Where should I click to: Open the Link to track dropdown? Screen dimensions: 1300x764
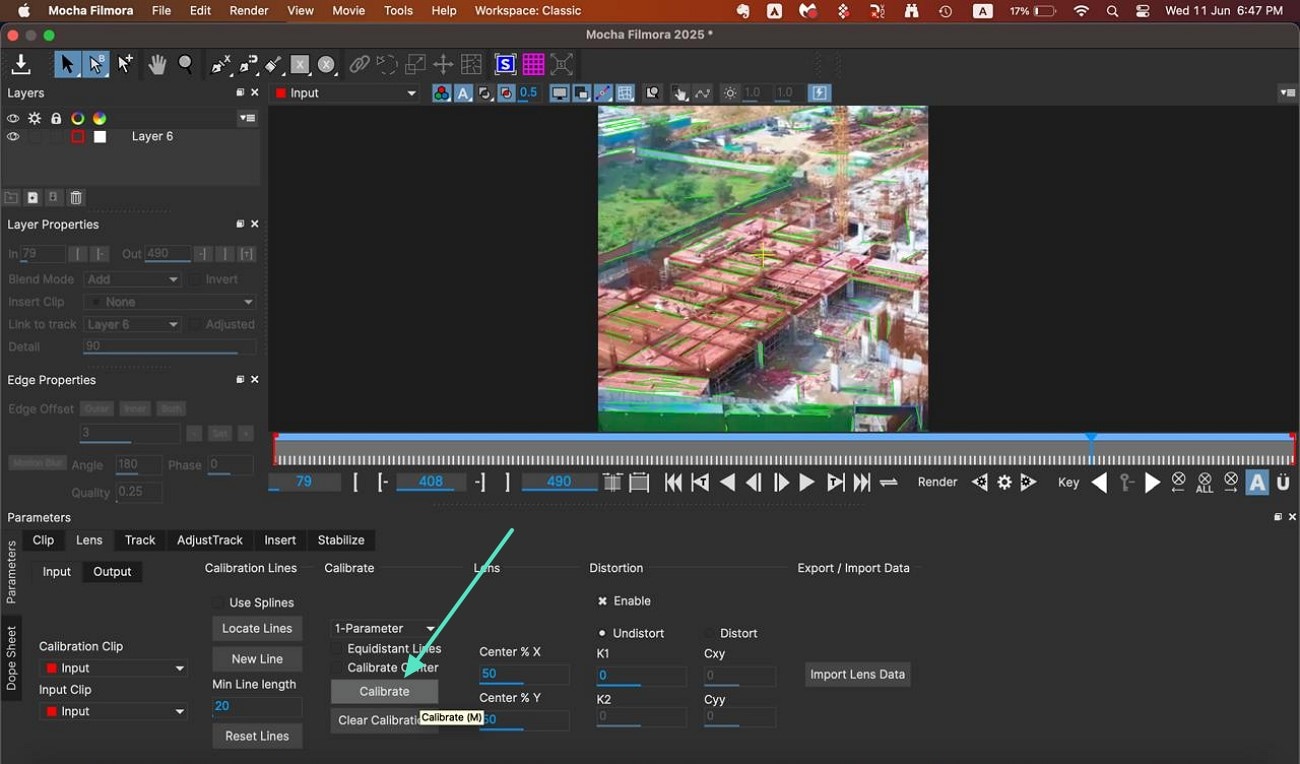(x=132, y=325)
